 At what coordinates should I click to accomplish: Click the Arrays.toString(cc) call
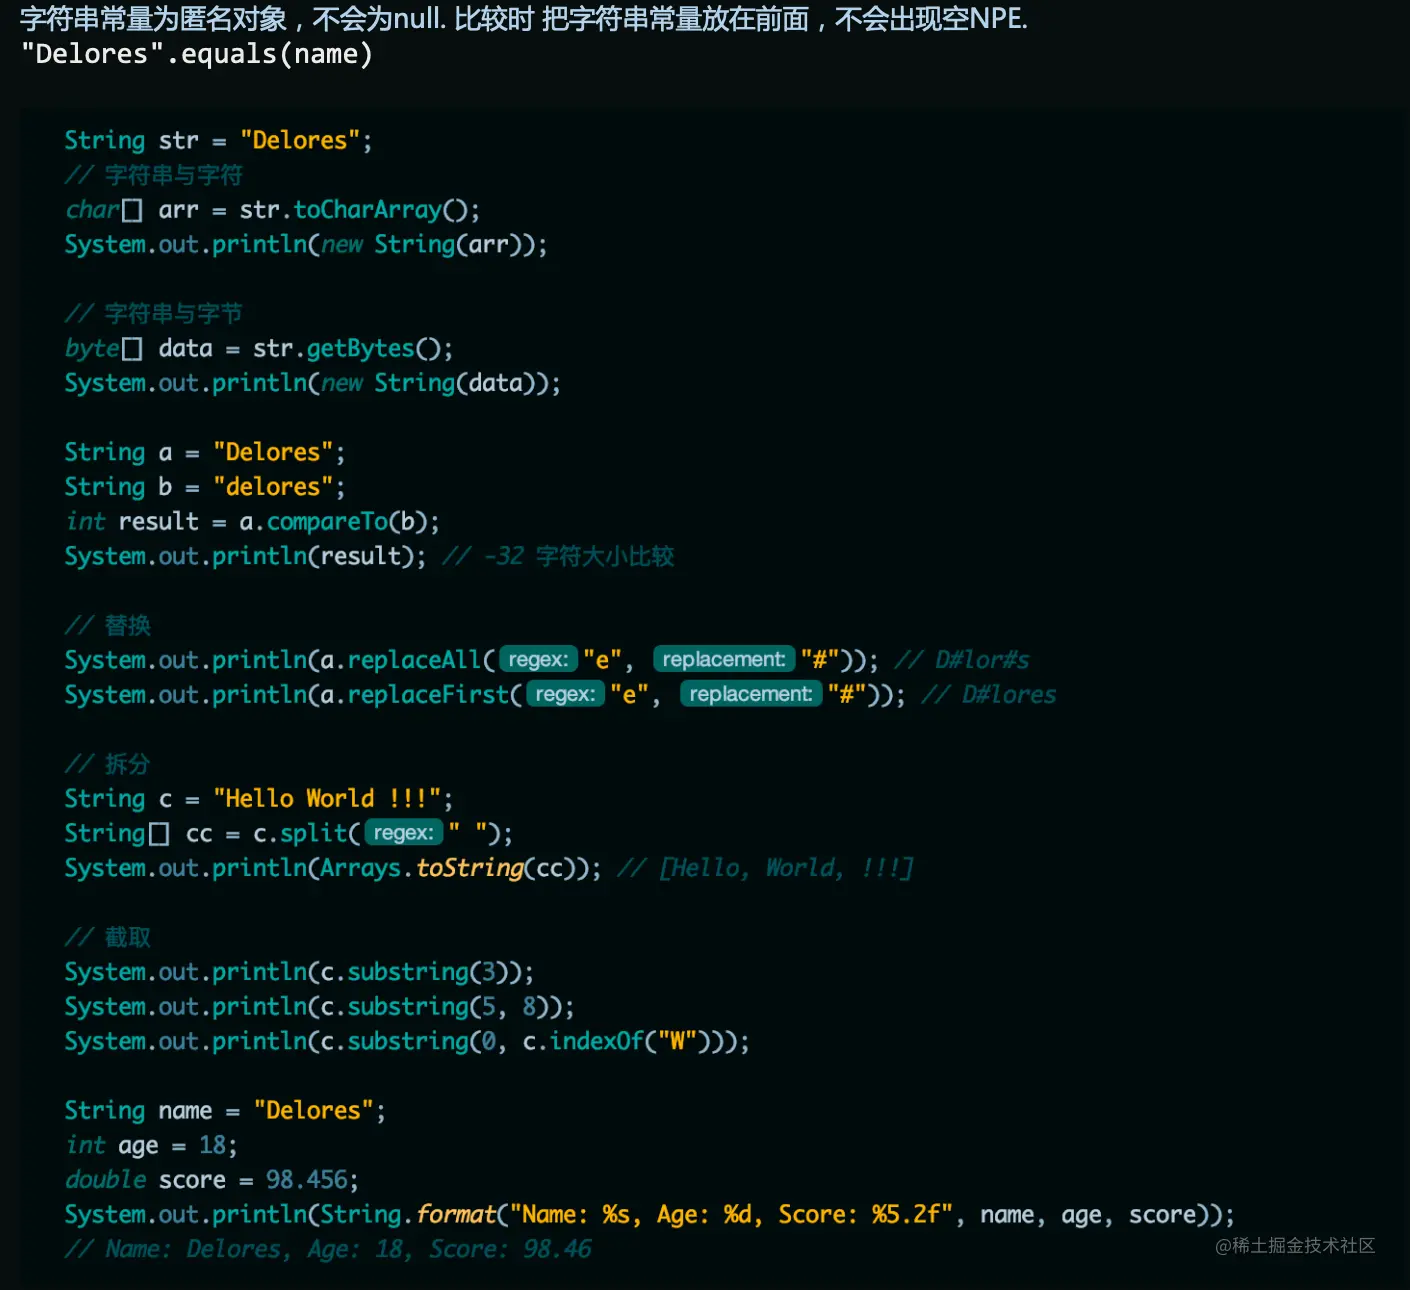(455, 868)
